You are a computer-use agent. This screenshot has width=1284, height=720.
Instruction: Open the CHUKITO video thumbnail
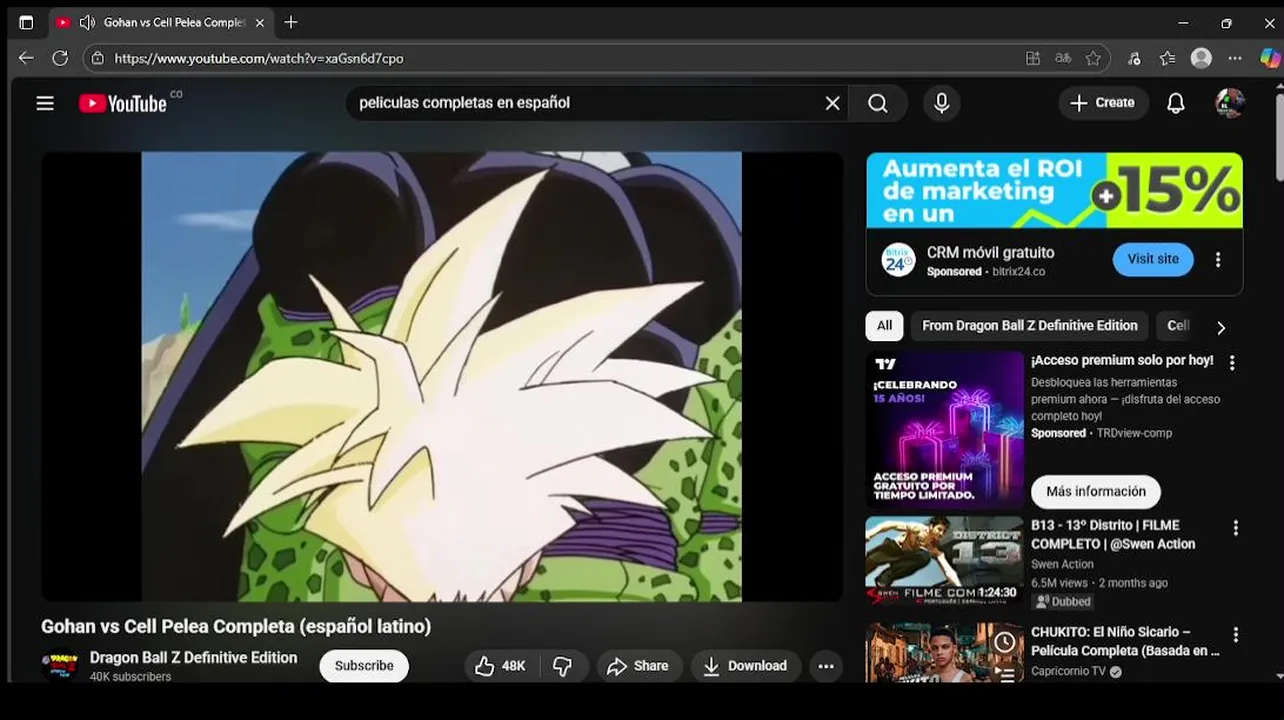944,653
